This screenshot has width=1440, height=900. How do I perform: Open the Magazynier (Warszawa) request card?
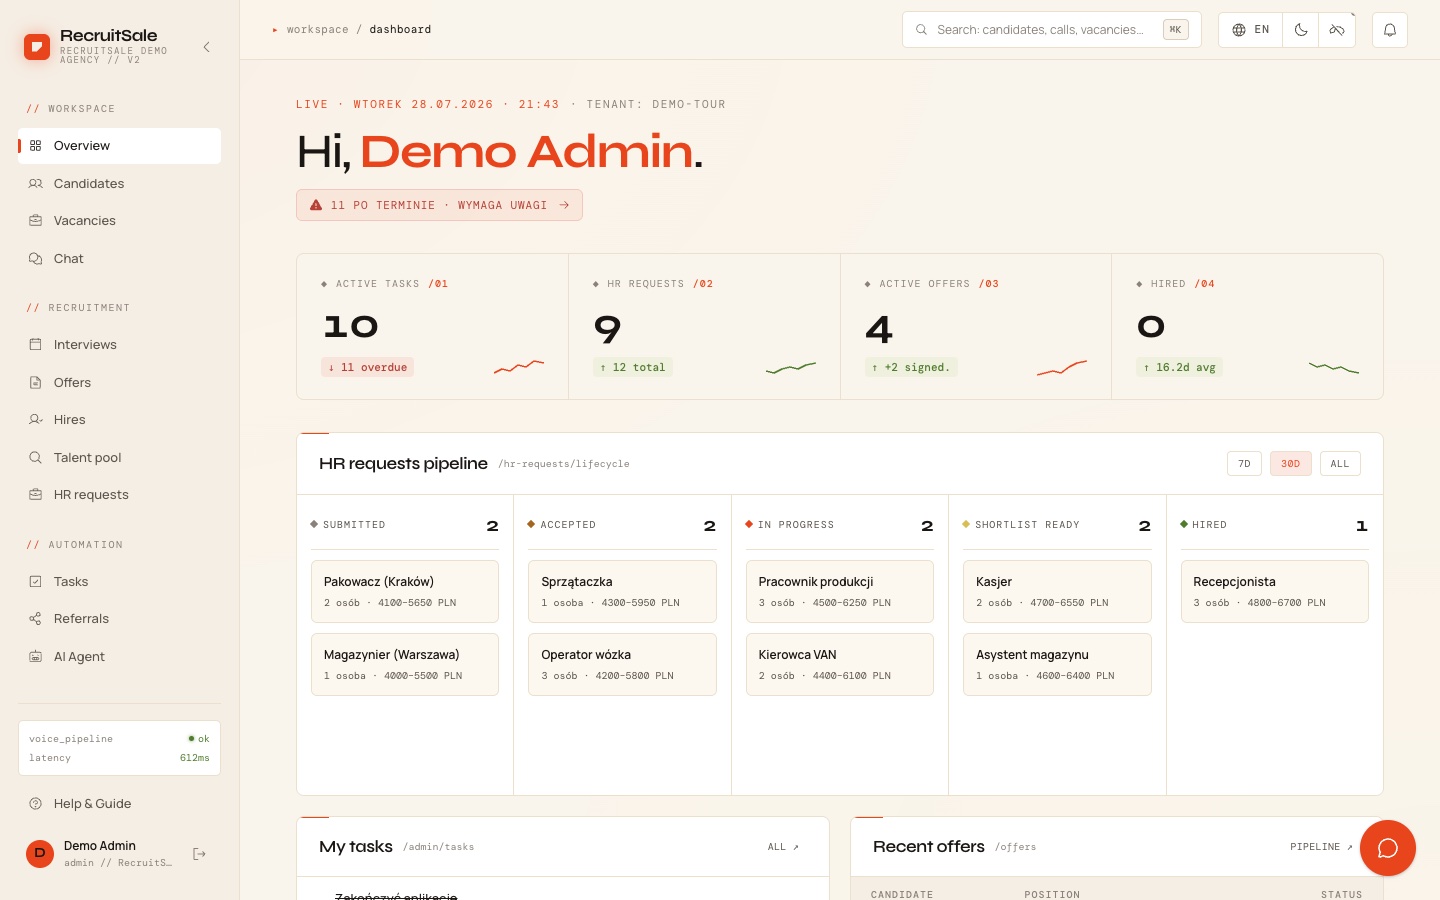point(405,664)
